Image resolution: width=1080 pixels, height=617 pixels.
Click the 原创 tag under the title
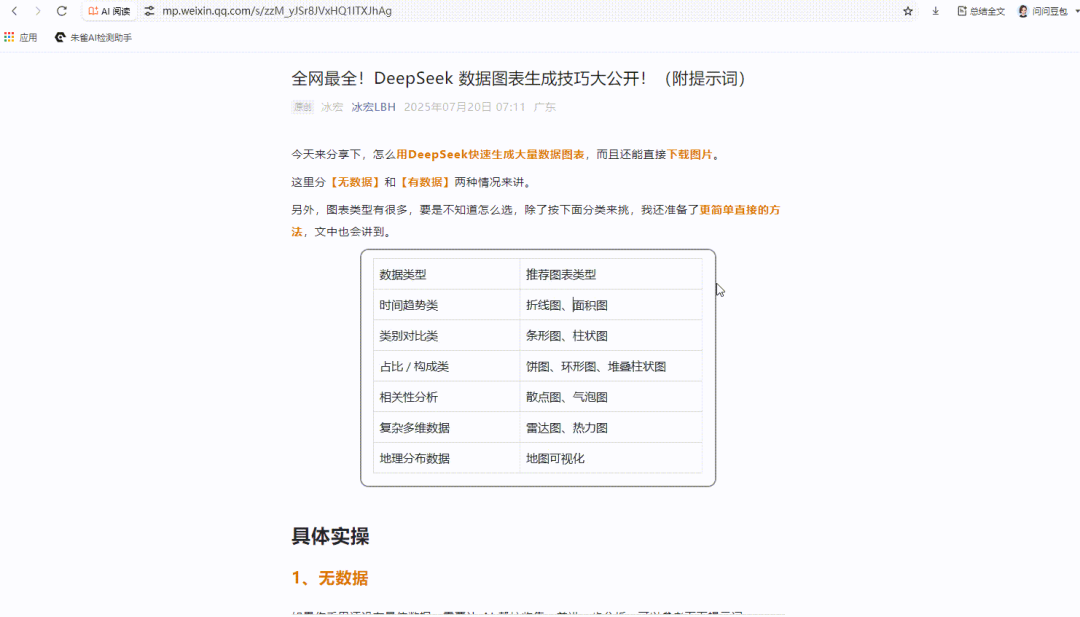pyautogui.click(x=303, y=107)
